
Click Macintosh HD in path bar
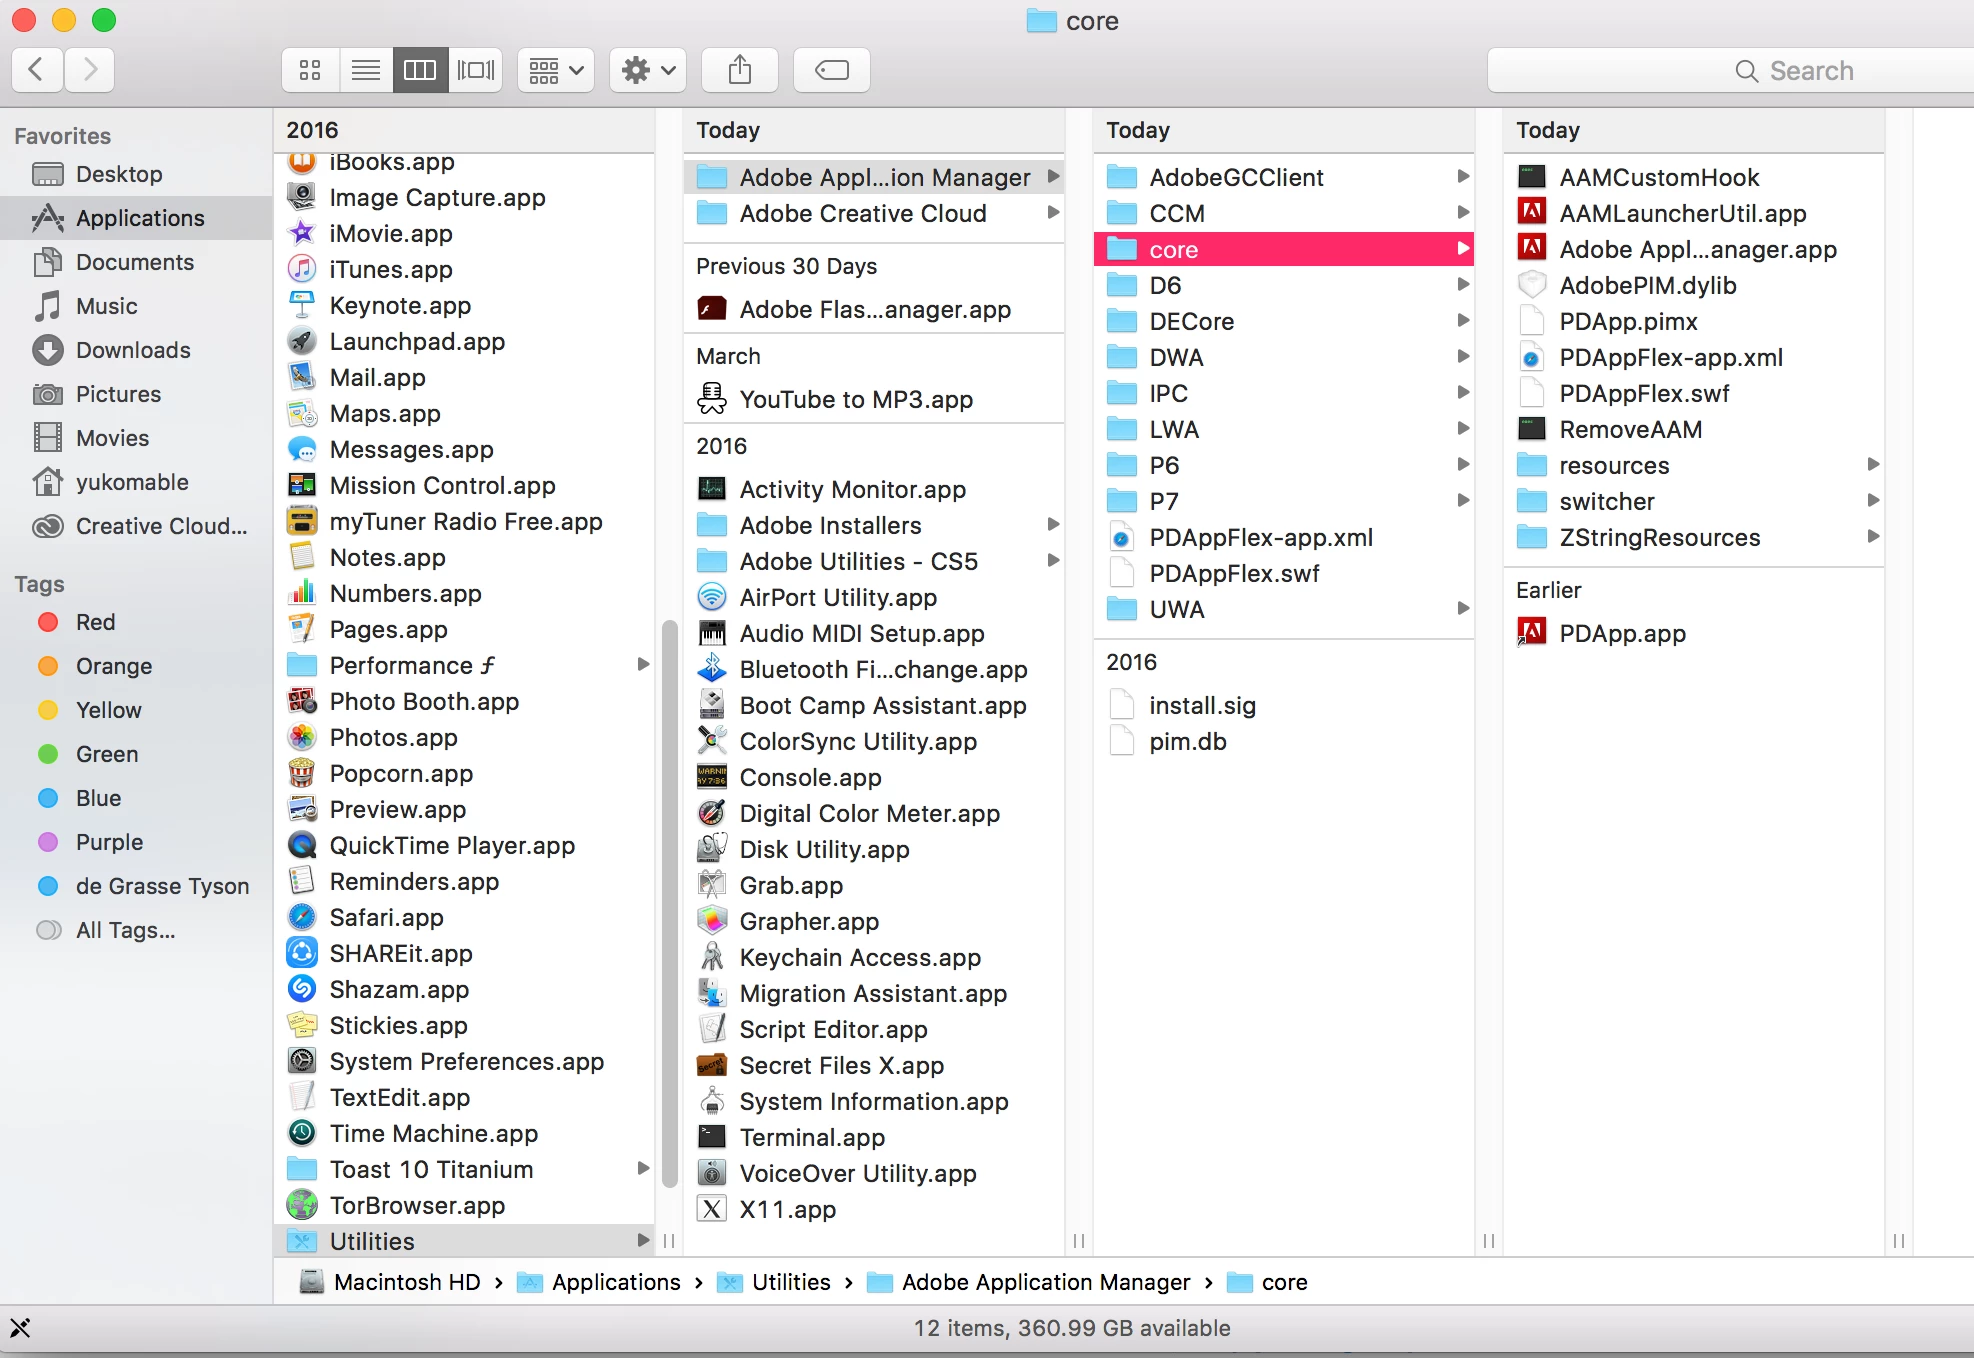(406, 1282)
